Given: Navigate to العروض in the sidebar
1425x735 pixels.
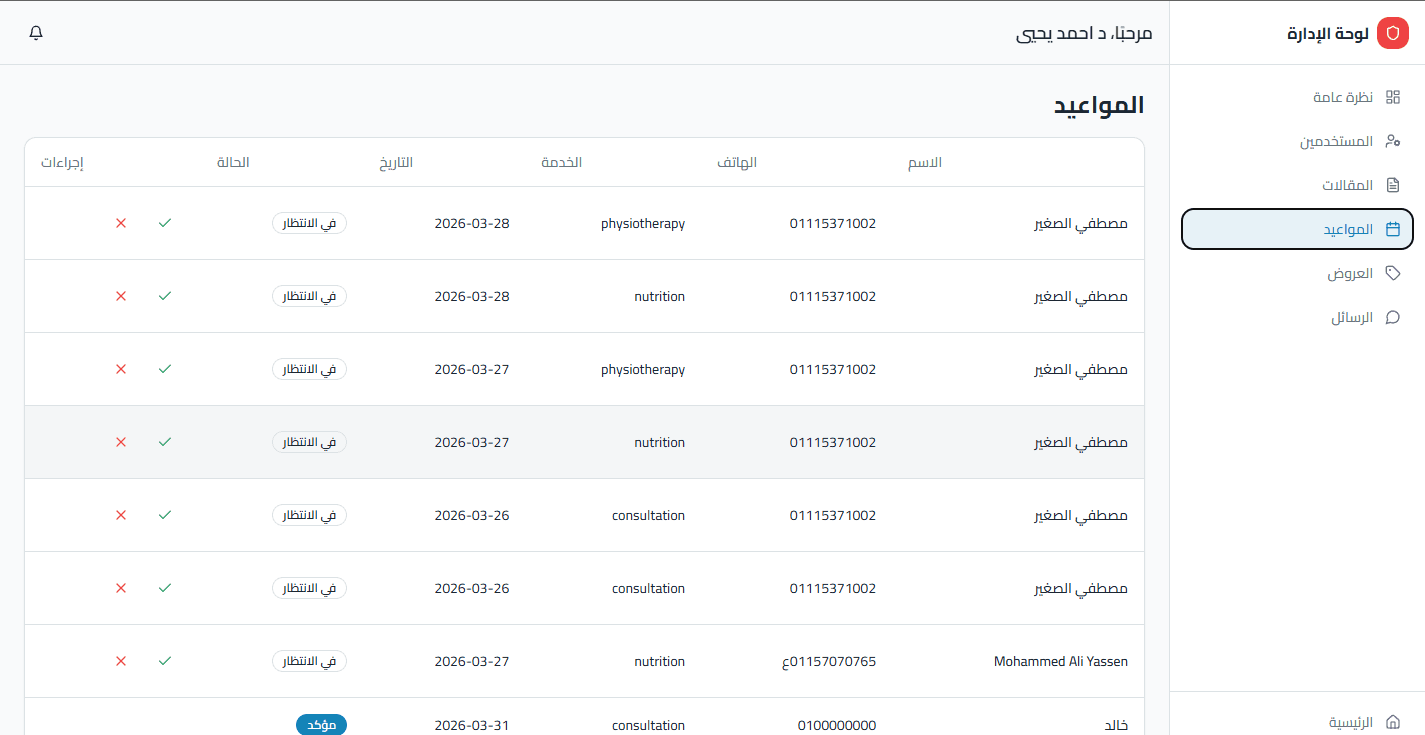Looking at the screenshot, I should pos(1297,273).
